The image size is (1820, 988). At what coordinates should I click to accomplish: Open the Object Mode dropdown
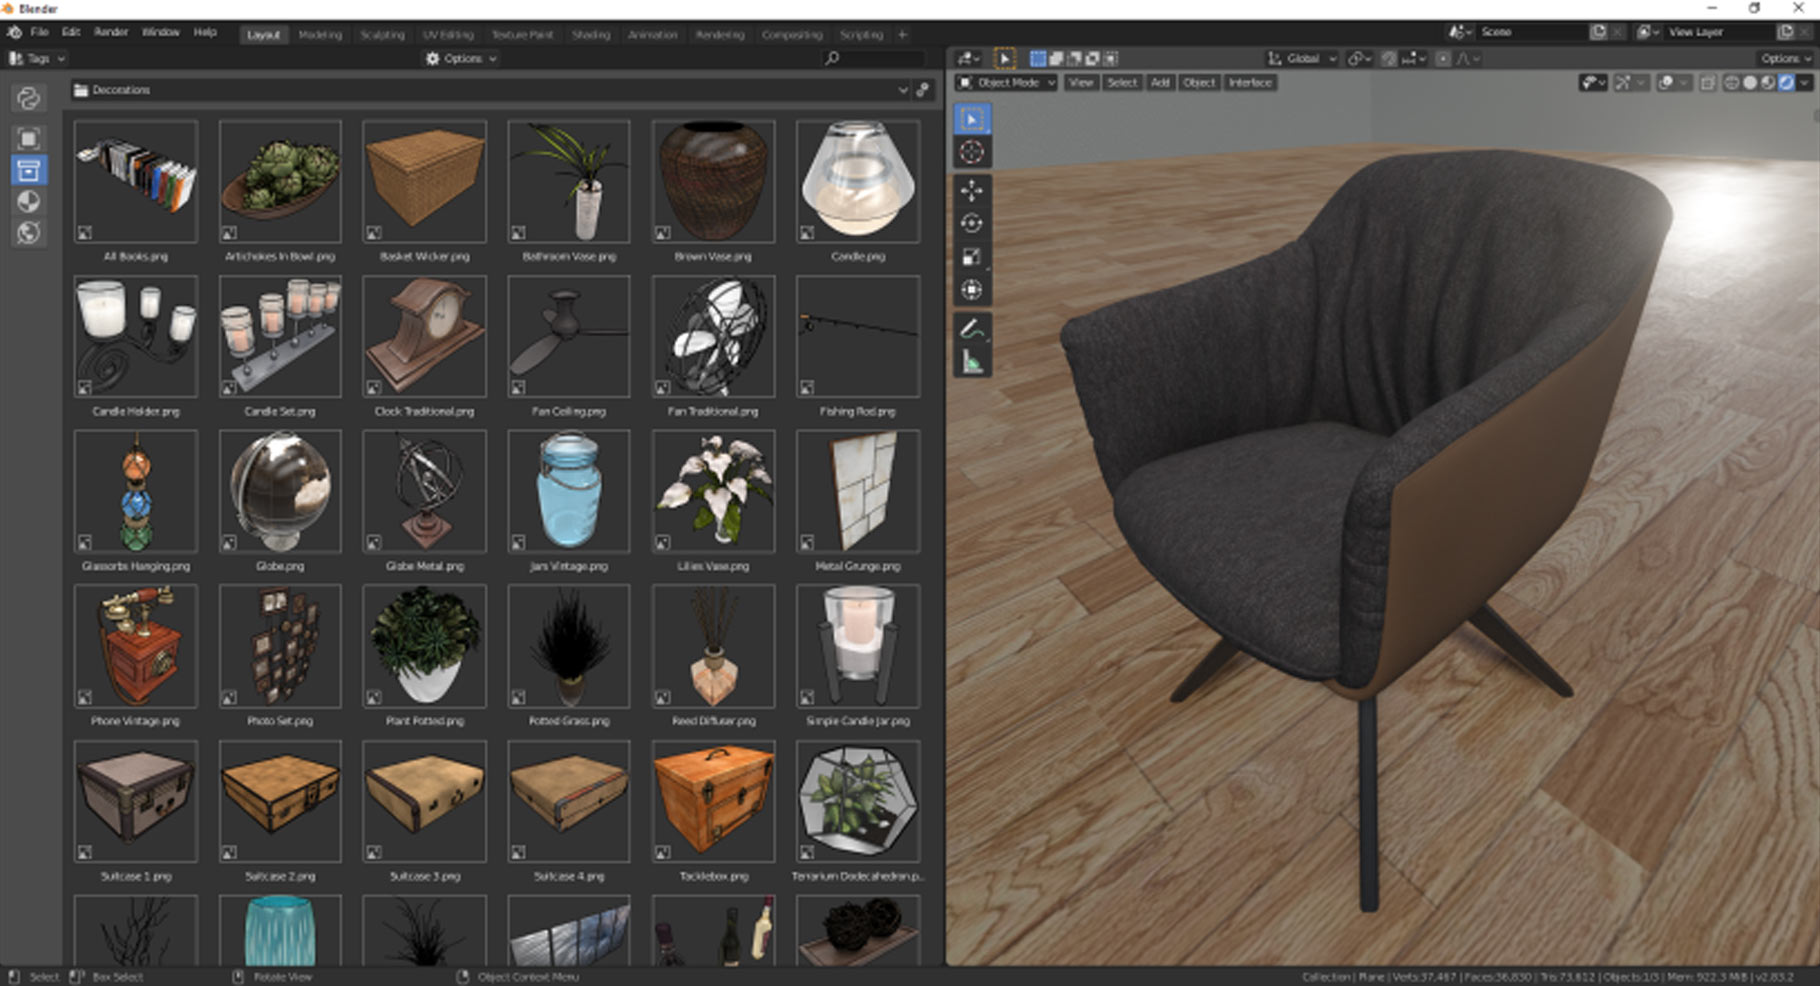click(1005, 83)
